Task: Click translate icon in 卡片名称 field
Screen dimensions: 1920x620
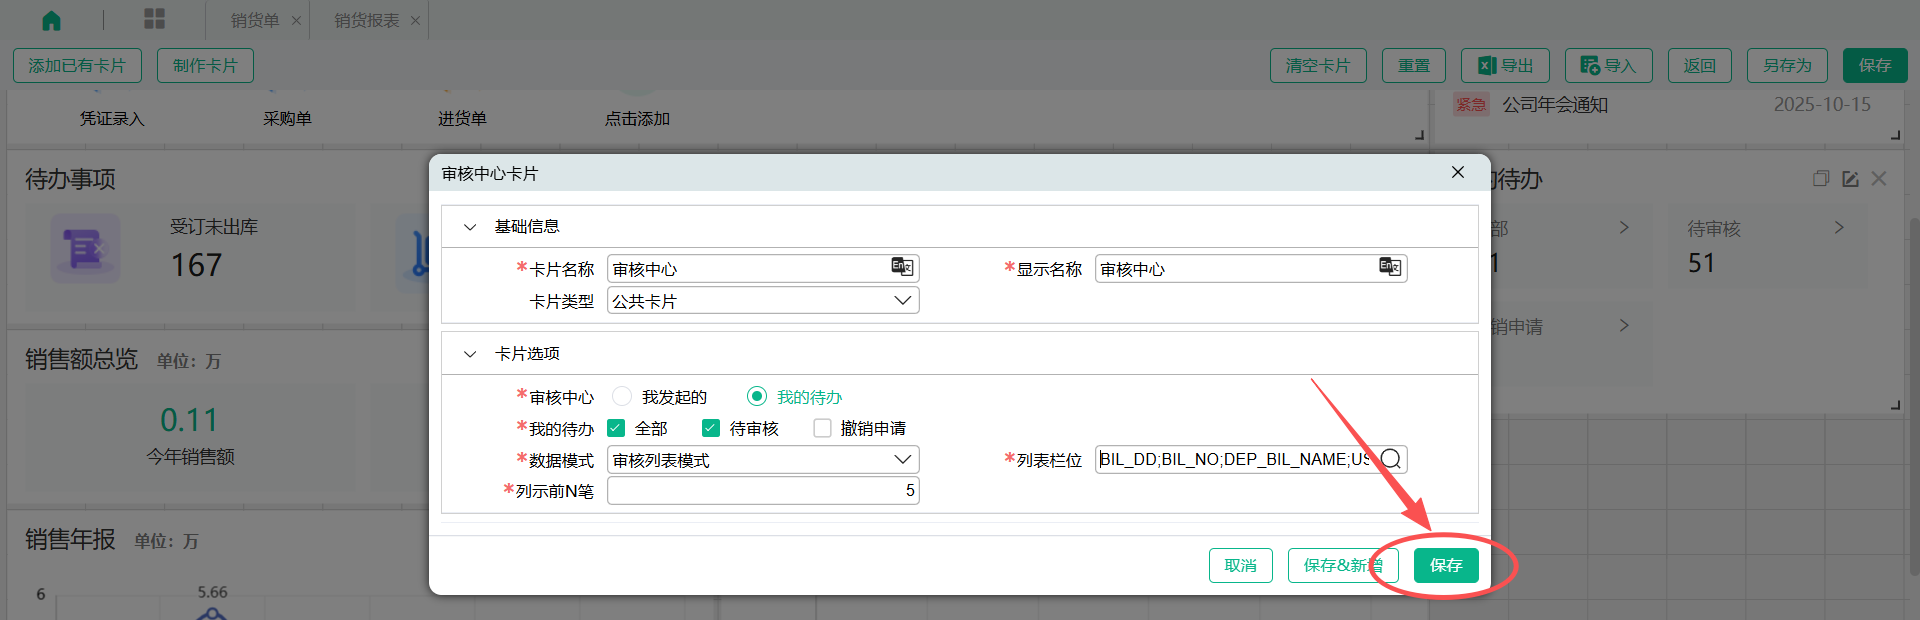Action: pyautogui.click(x=902, y=267)
